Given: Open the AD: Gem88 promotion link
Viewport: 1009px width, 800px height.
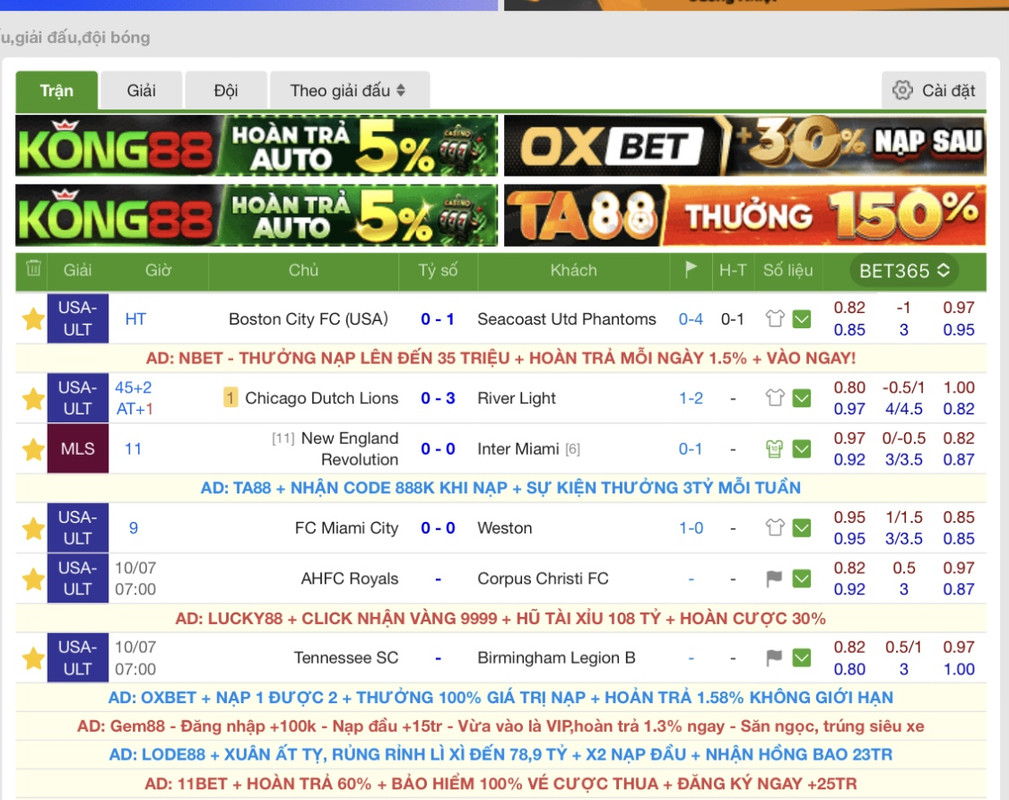Looking at the screenshot, I should (x=501, y=727).
